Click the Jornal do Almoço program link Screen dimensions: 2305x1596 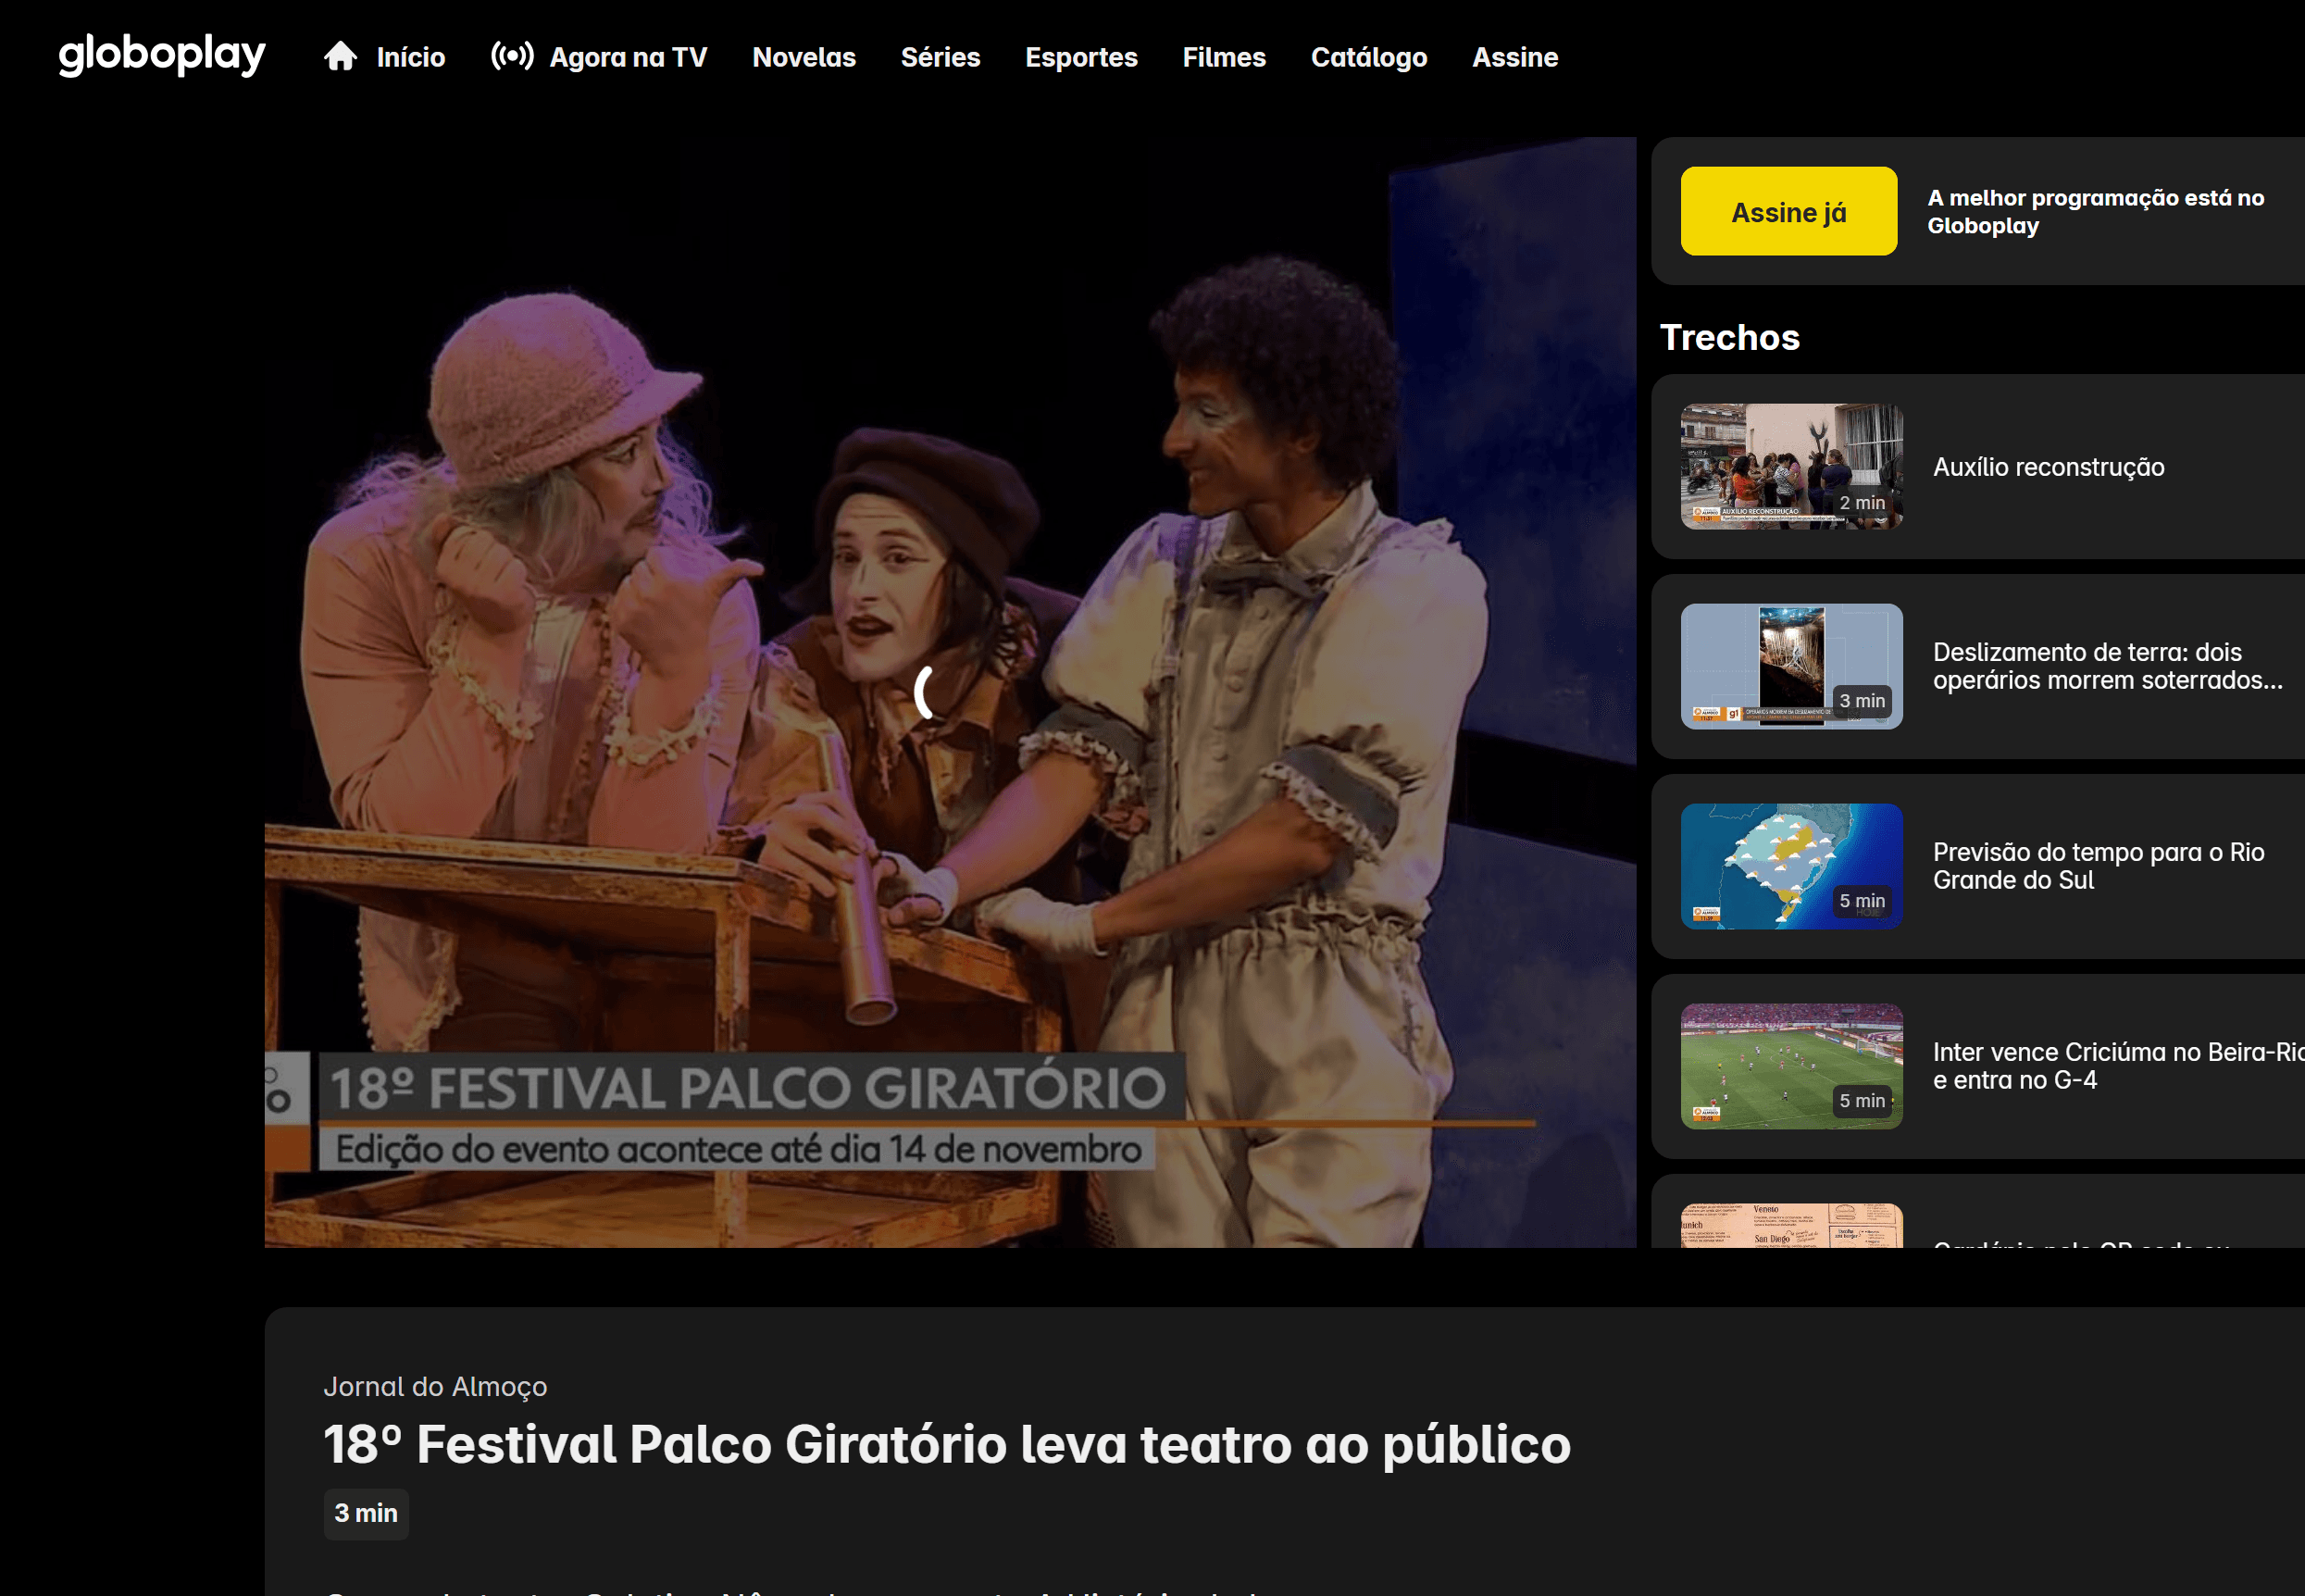click(x=435, y=1386)
